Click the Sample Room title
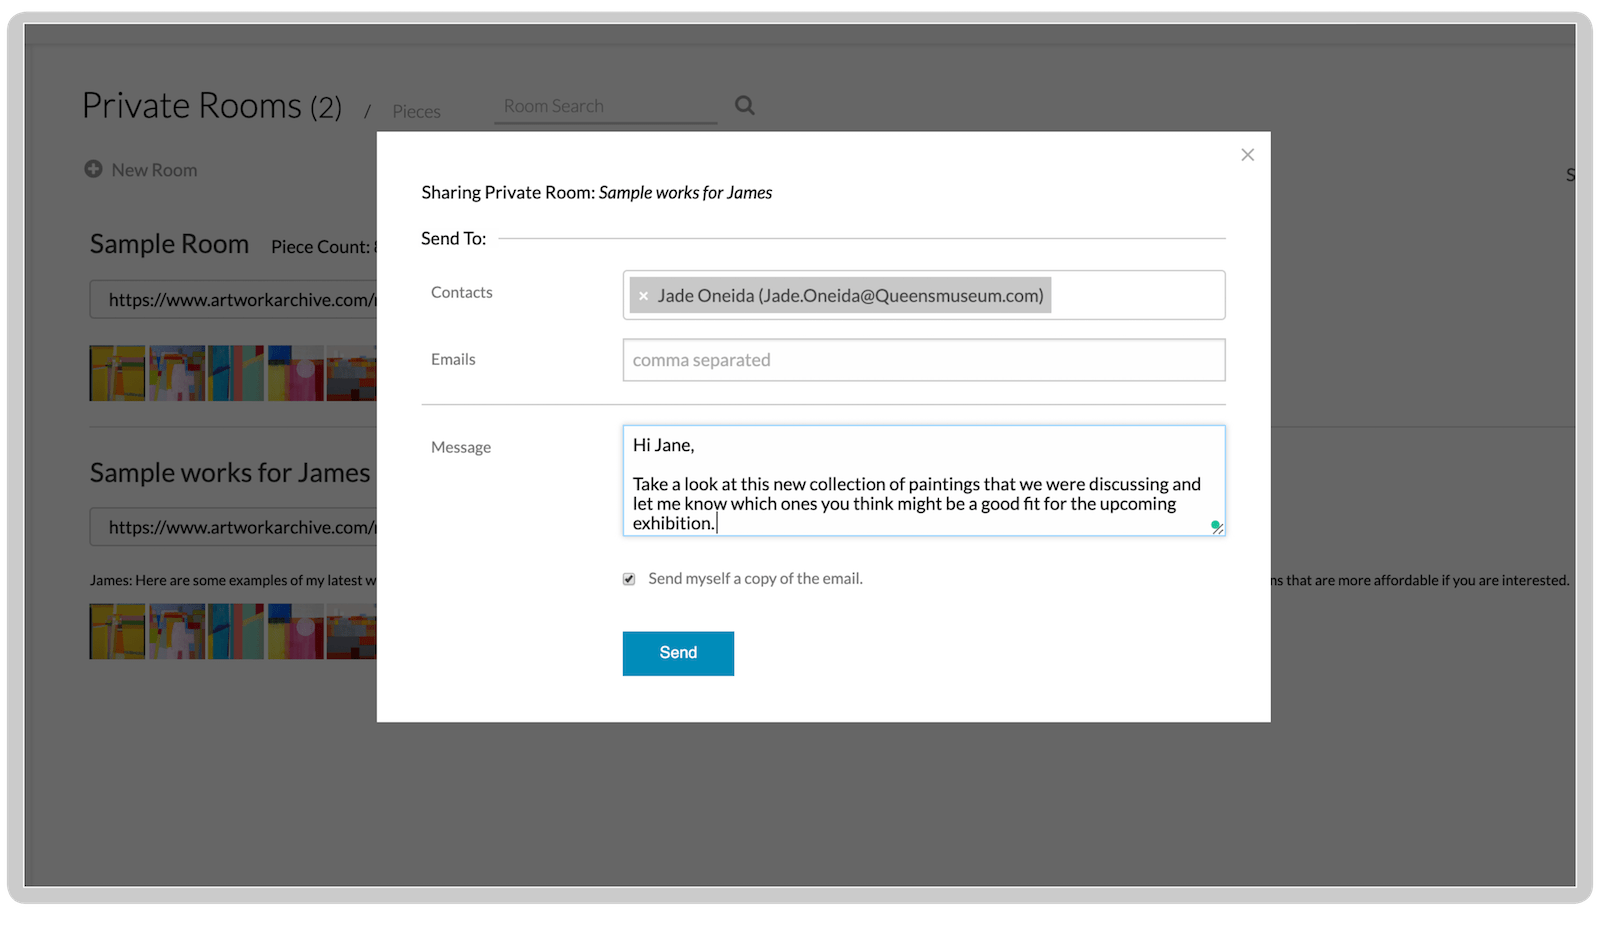The width and height of the screenshot is (1600, 925). [x=168, y=243]
